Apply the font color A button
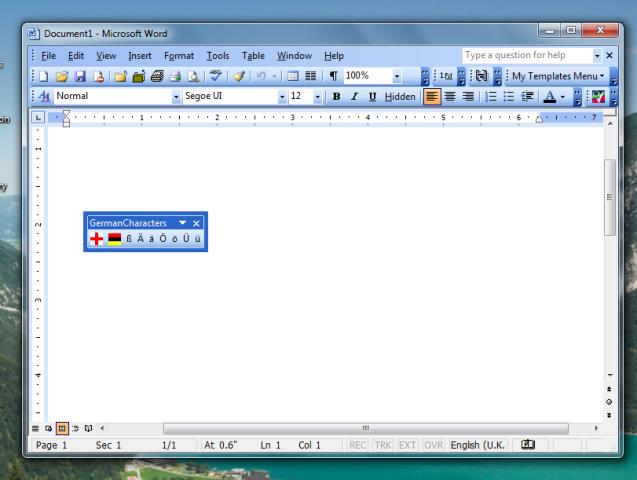 [550, 97]
